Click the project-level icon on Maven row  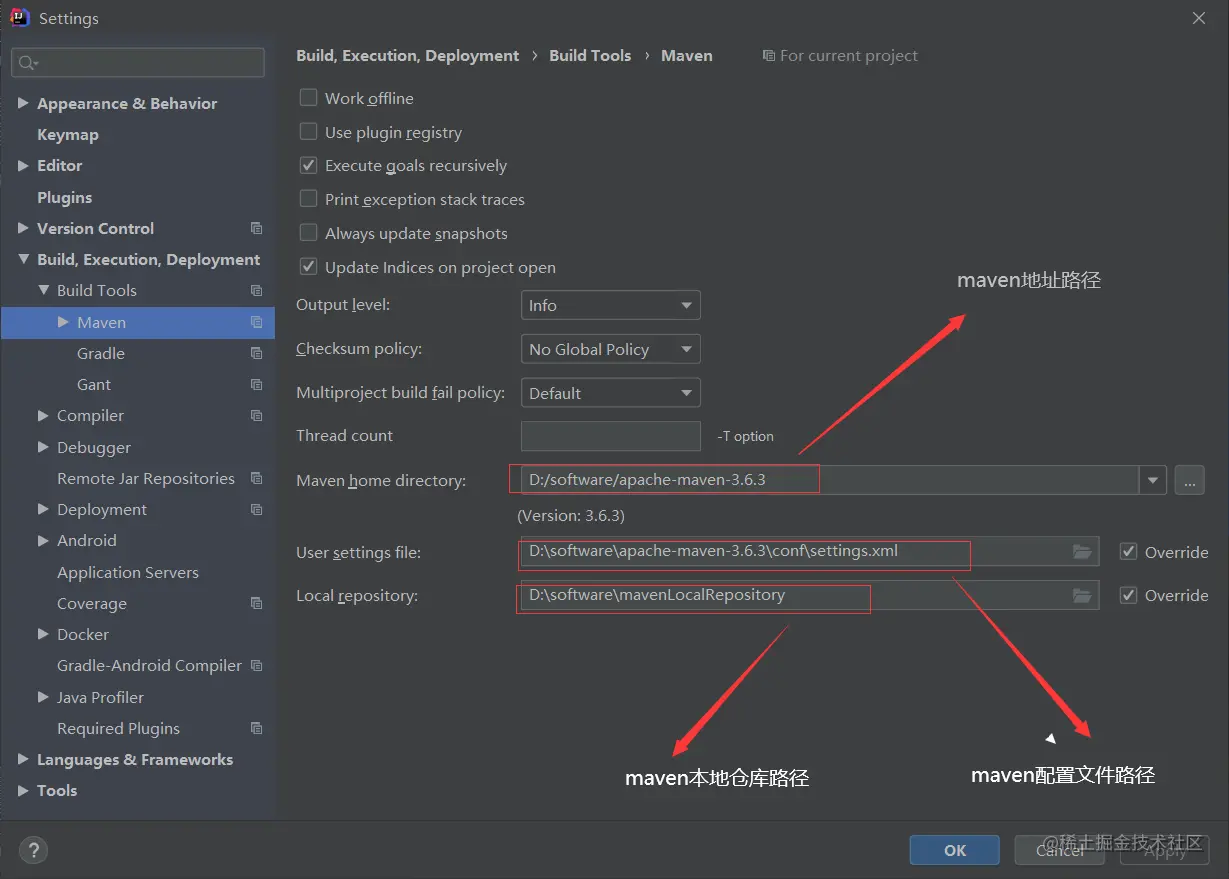tap(257, 322)
